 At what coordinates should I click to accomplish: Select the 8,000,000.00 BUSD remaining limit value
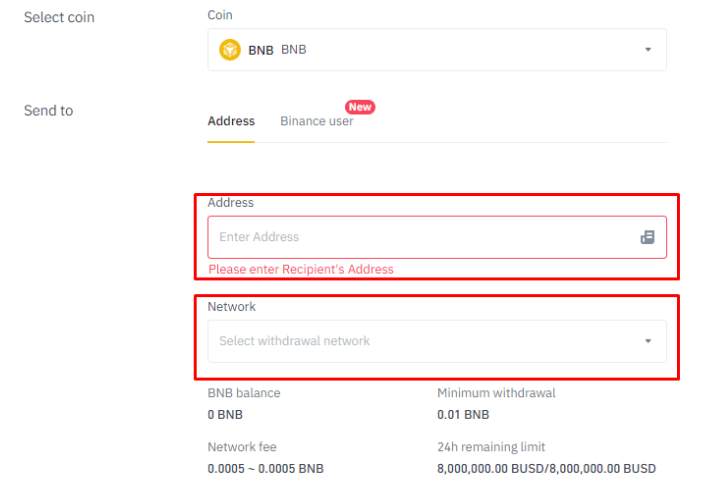pyautogui.click(x=546, y=469)
